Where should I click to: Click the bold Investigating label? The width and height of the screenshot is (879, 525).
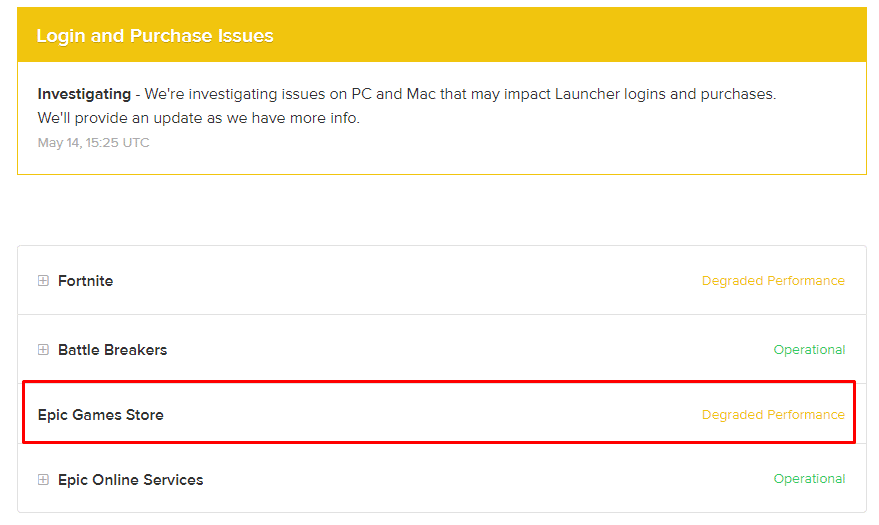coord(84,94)
